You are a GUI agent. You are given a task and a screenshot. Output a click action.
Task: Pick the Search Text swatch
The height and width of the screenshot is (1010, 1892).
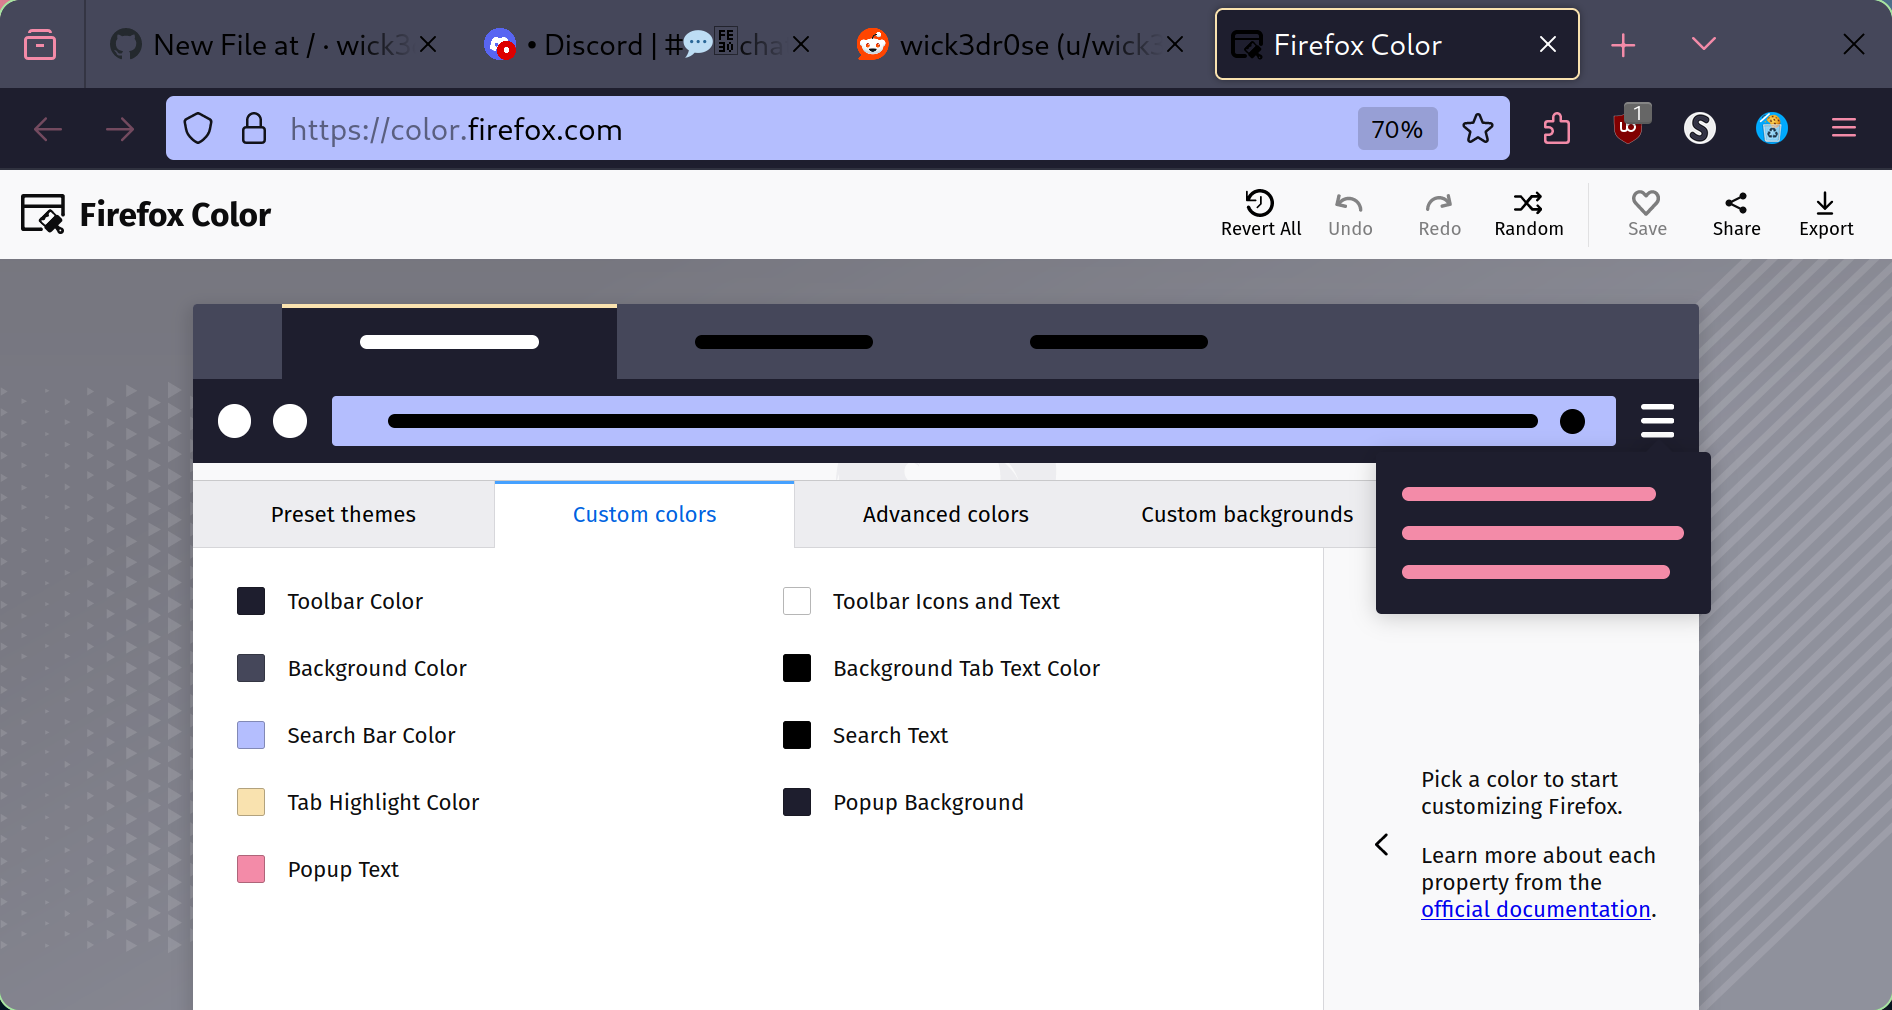(797, 735)
